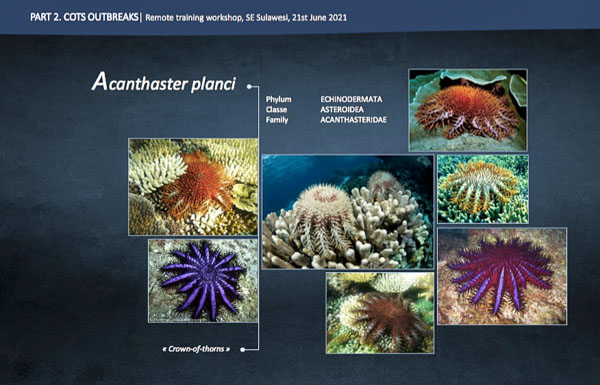The height and width of the screenshot is (385, 600).
Task: Select the Classe label
Action: (x=276, y=110)
